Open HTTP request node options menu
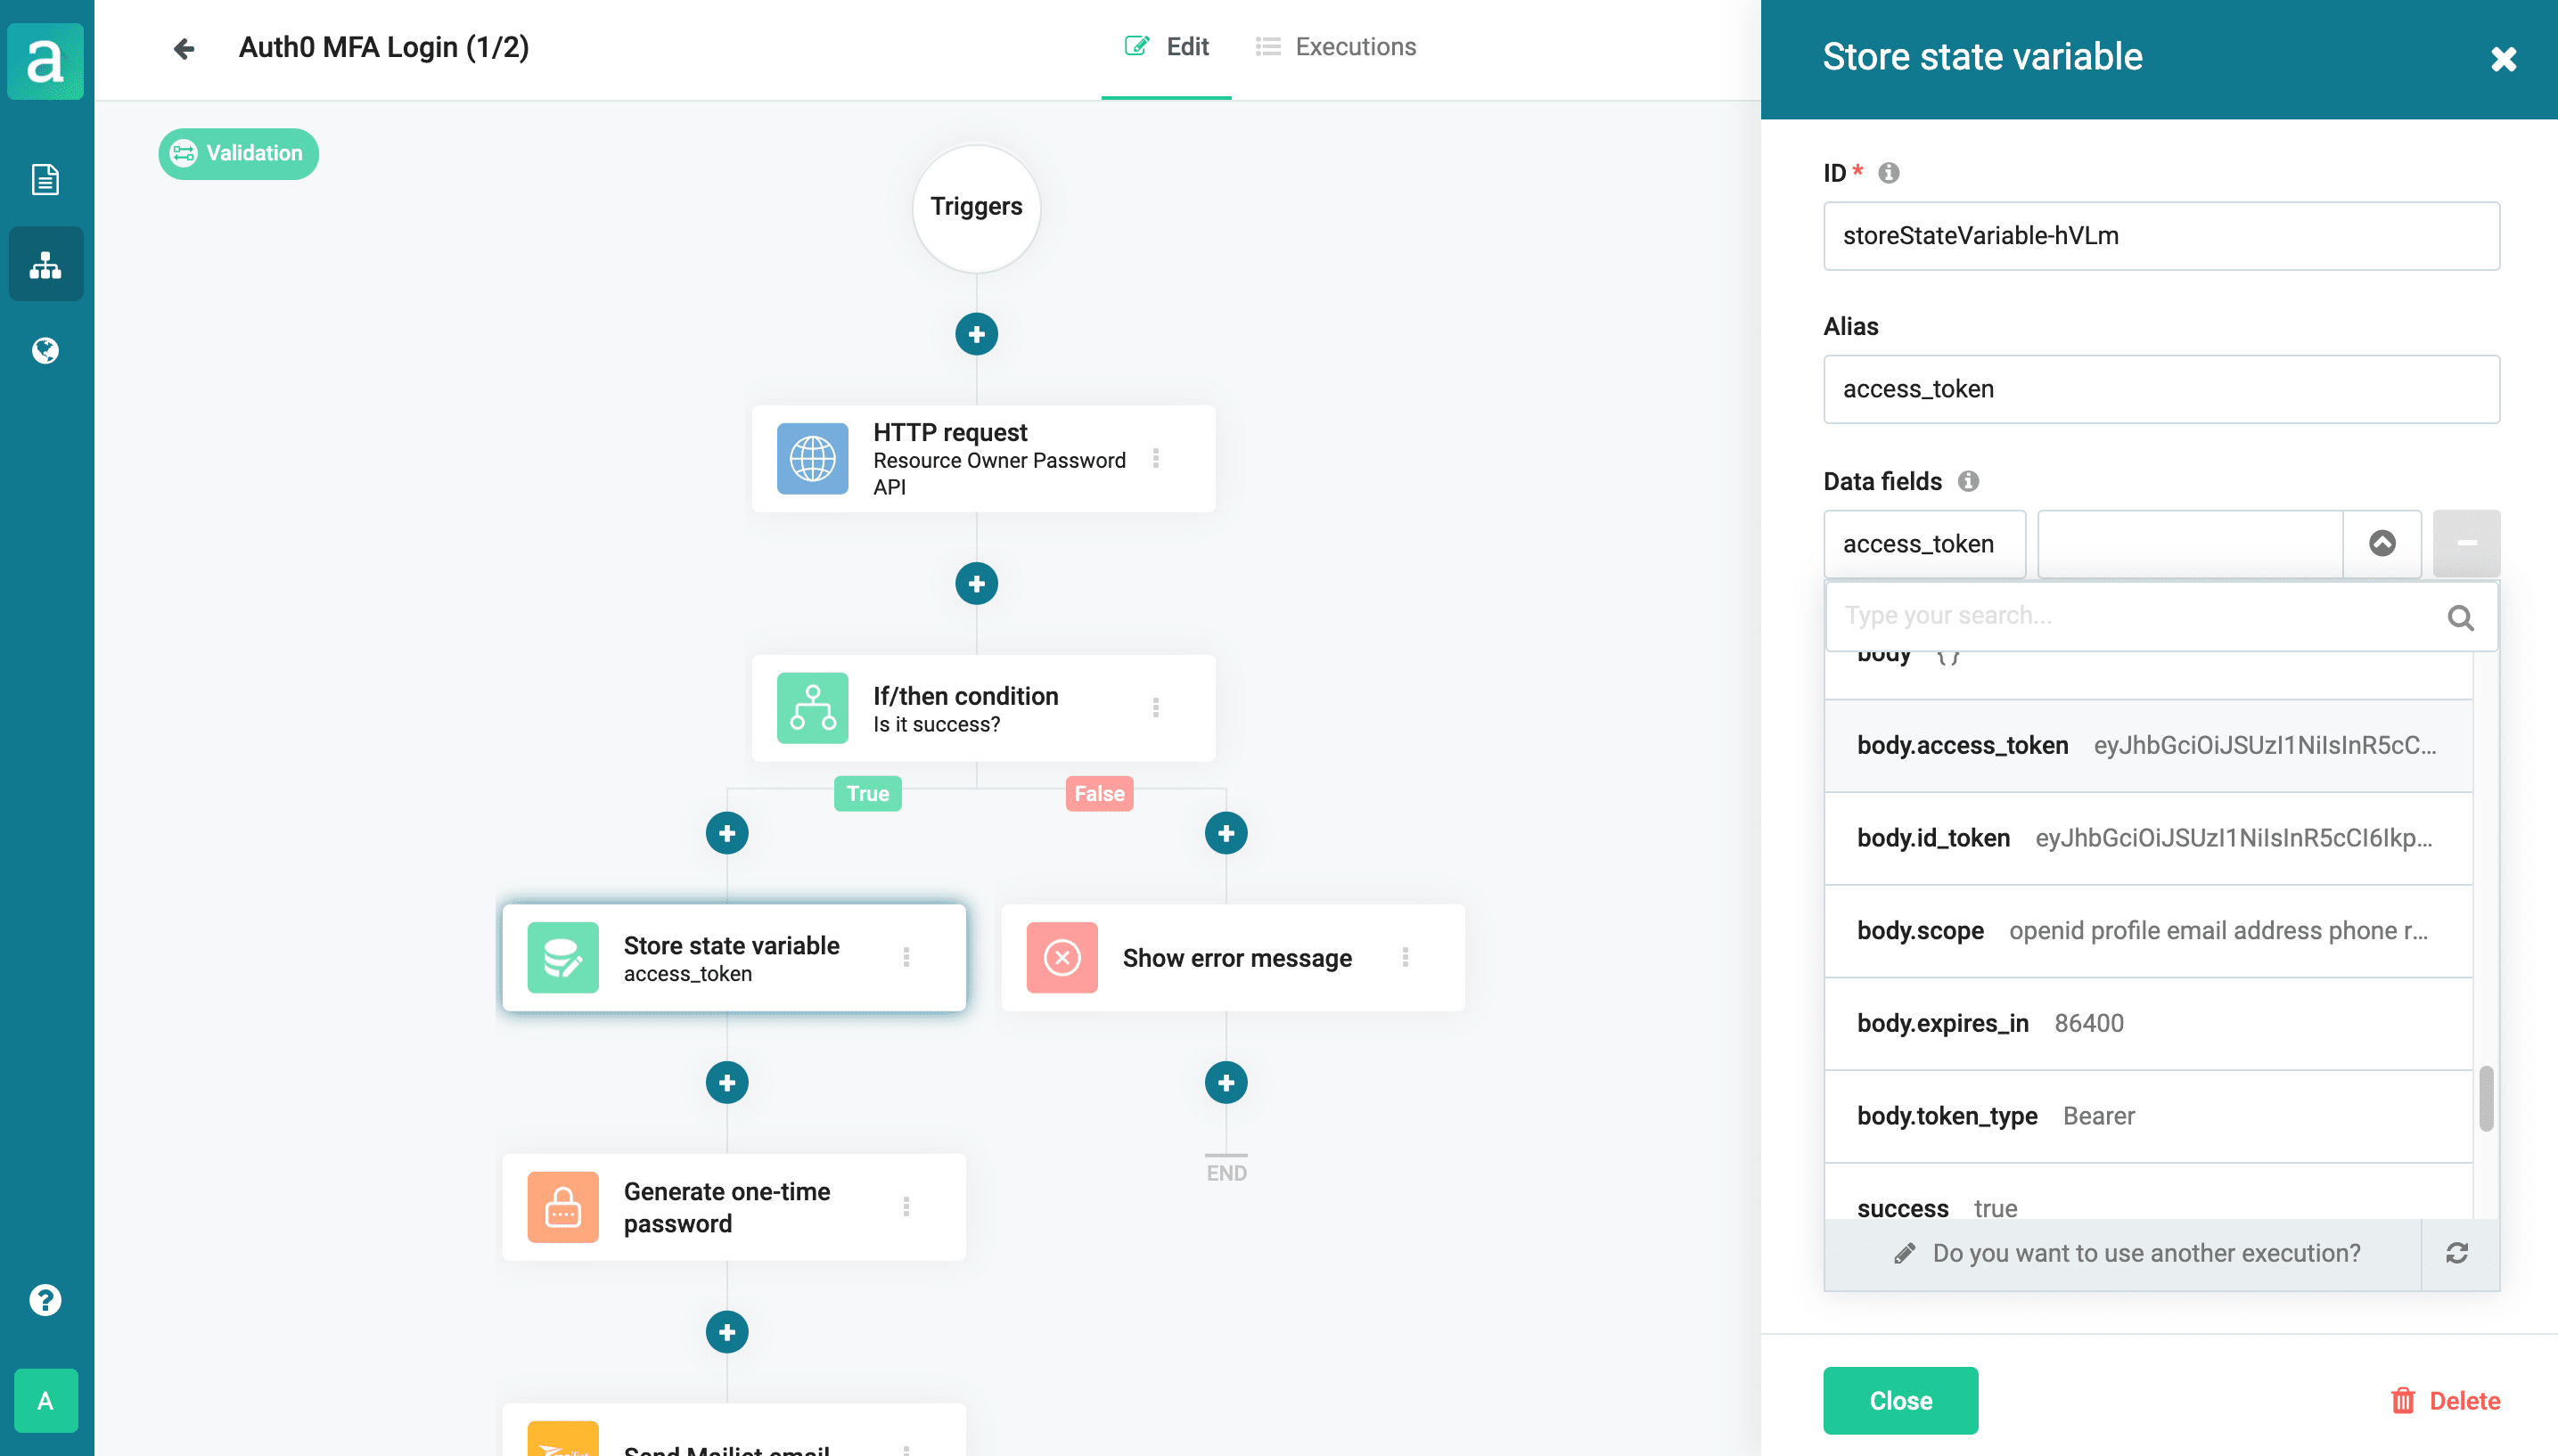The width and height of the screenshot is (2558, 1456). pos(1156,459)
